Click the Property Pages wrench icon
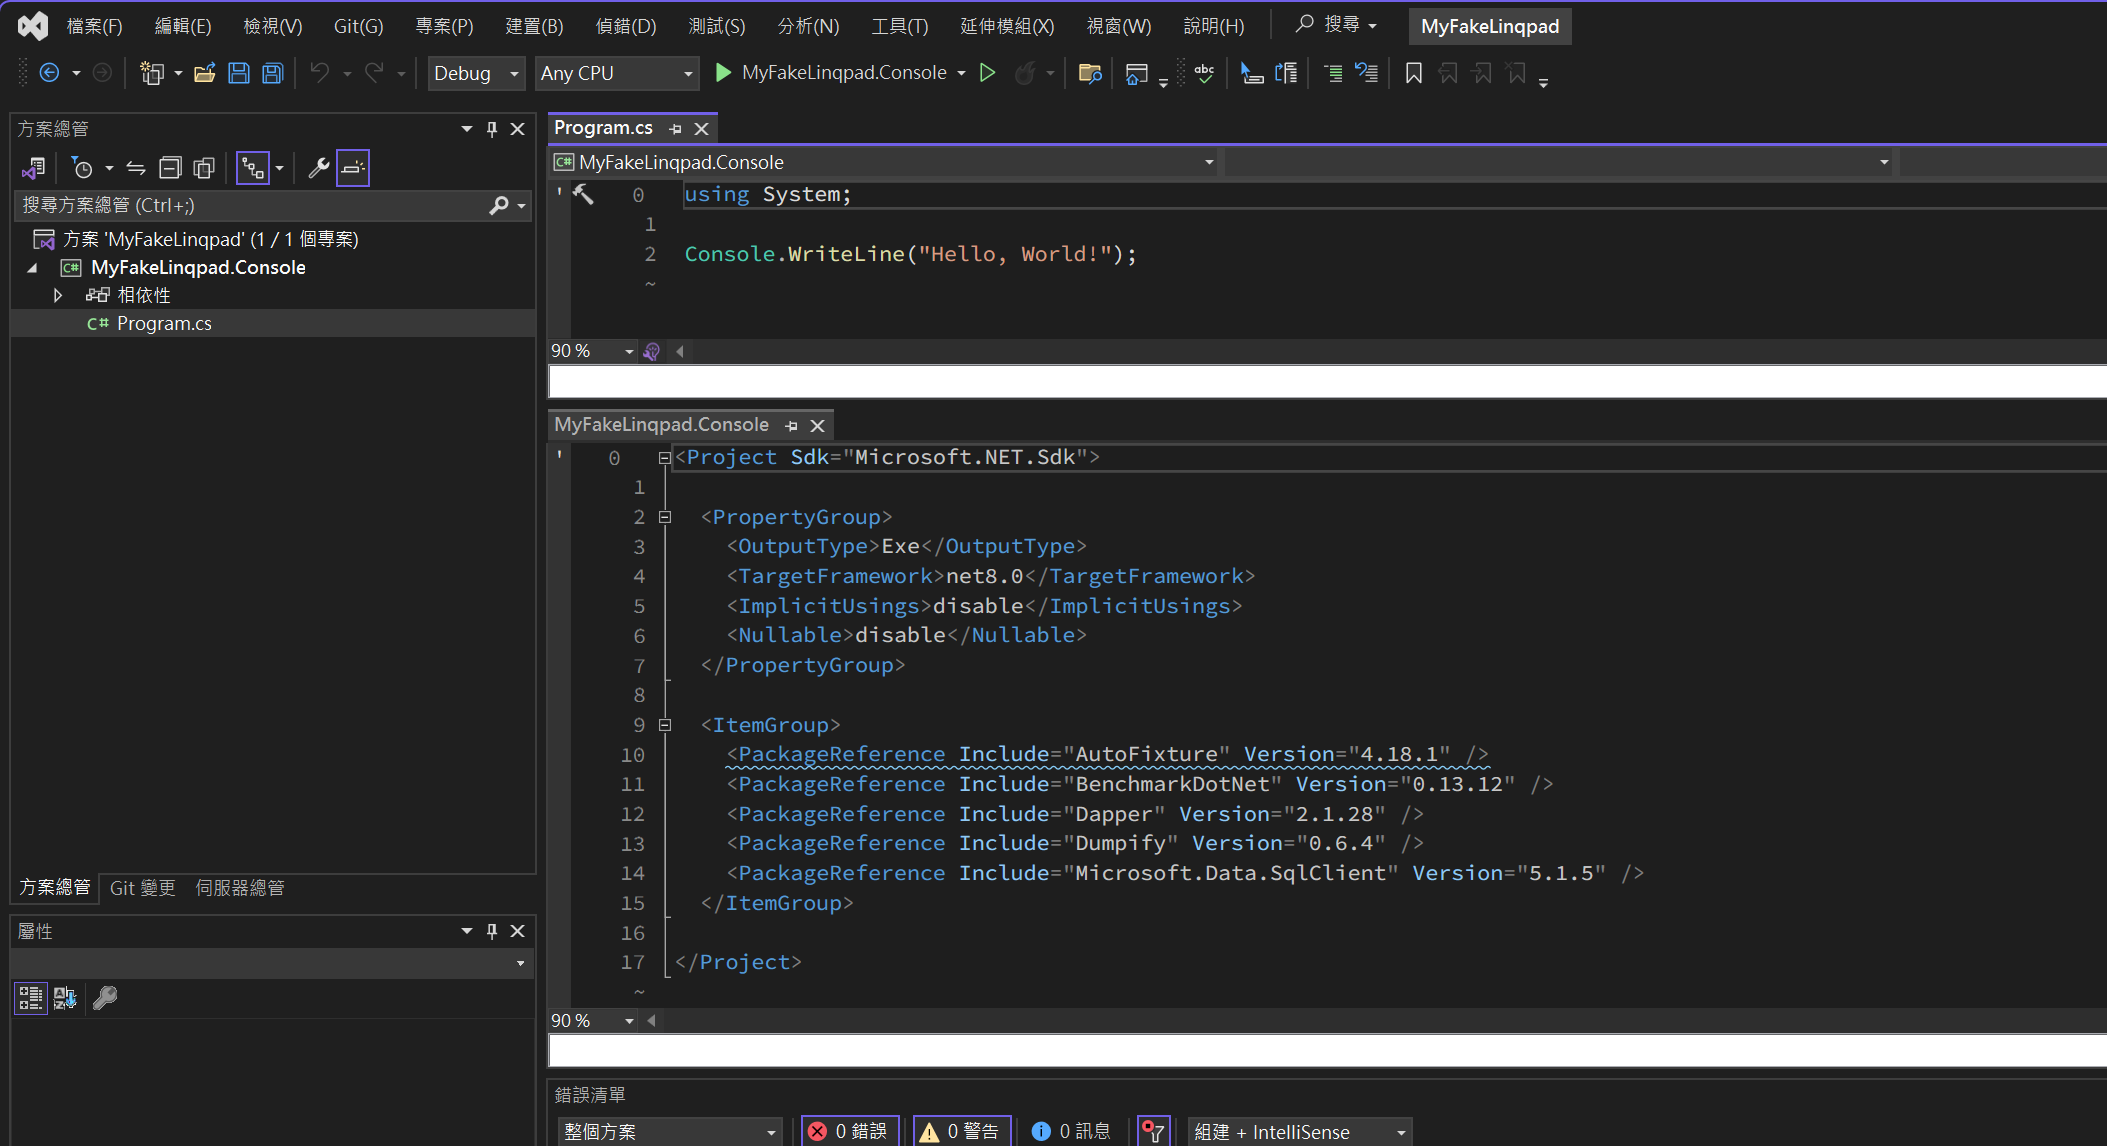The height and width of the screenshot is (1146, 2107). pos(105,998)
